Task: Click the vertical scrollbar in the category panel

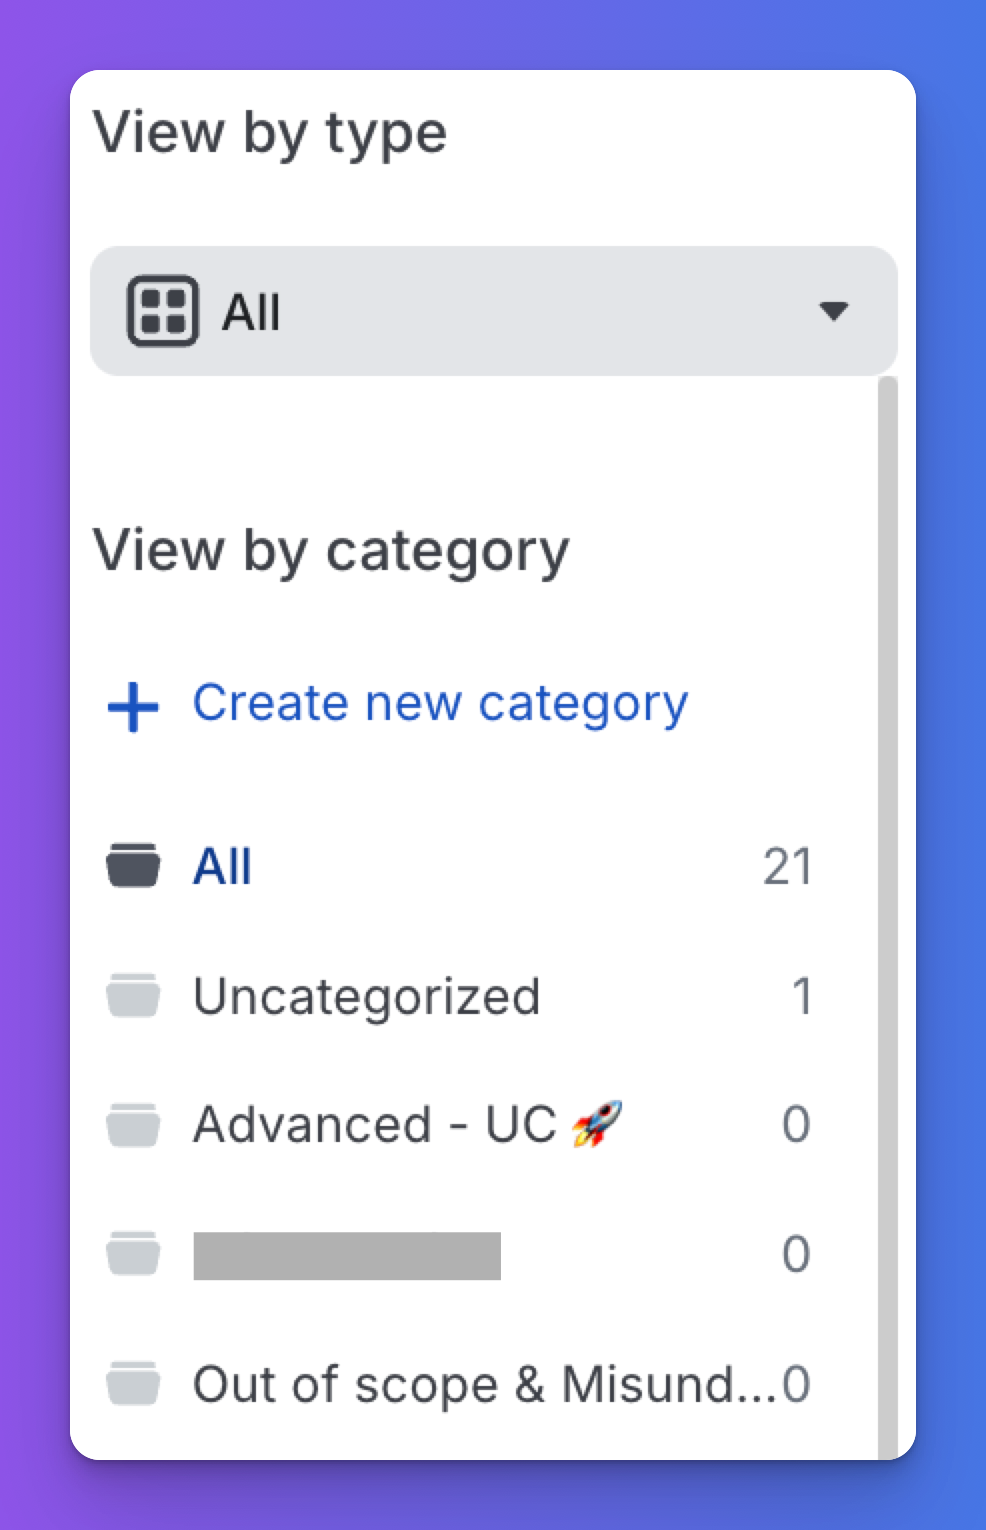Action: (887, 900)
